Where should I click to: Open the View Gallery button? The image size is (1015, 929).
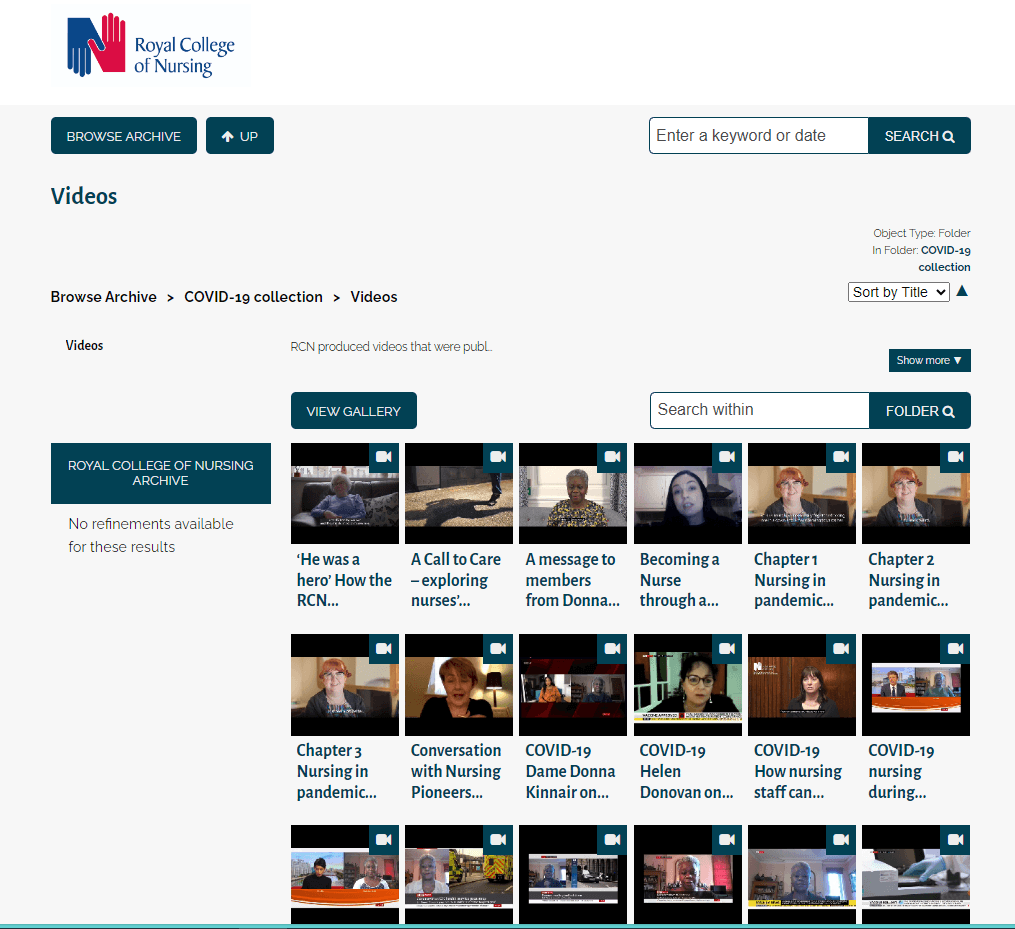click(x=353, y=411)
